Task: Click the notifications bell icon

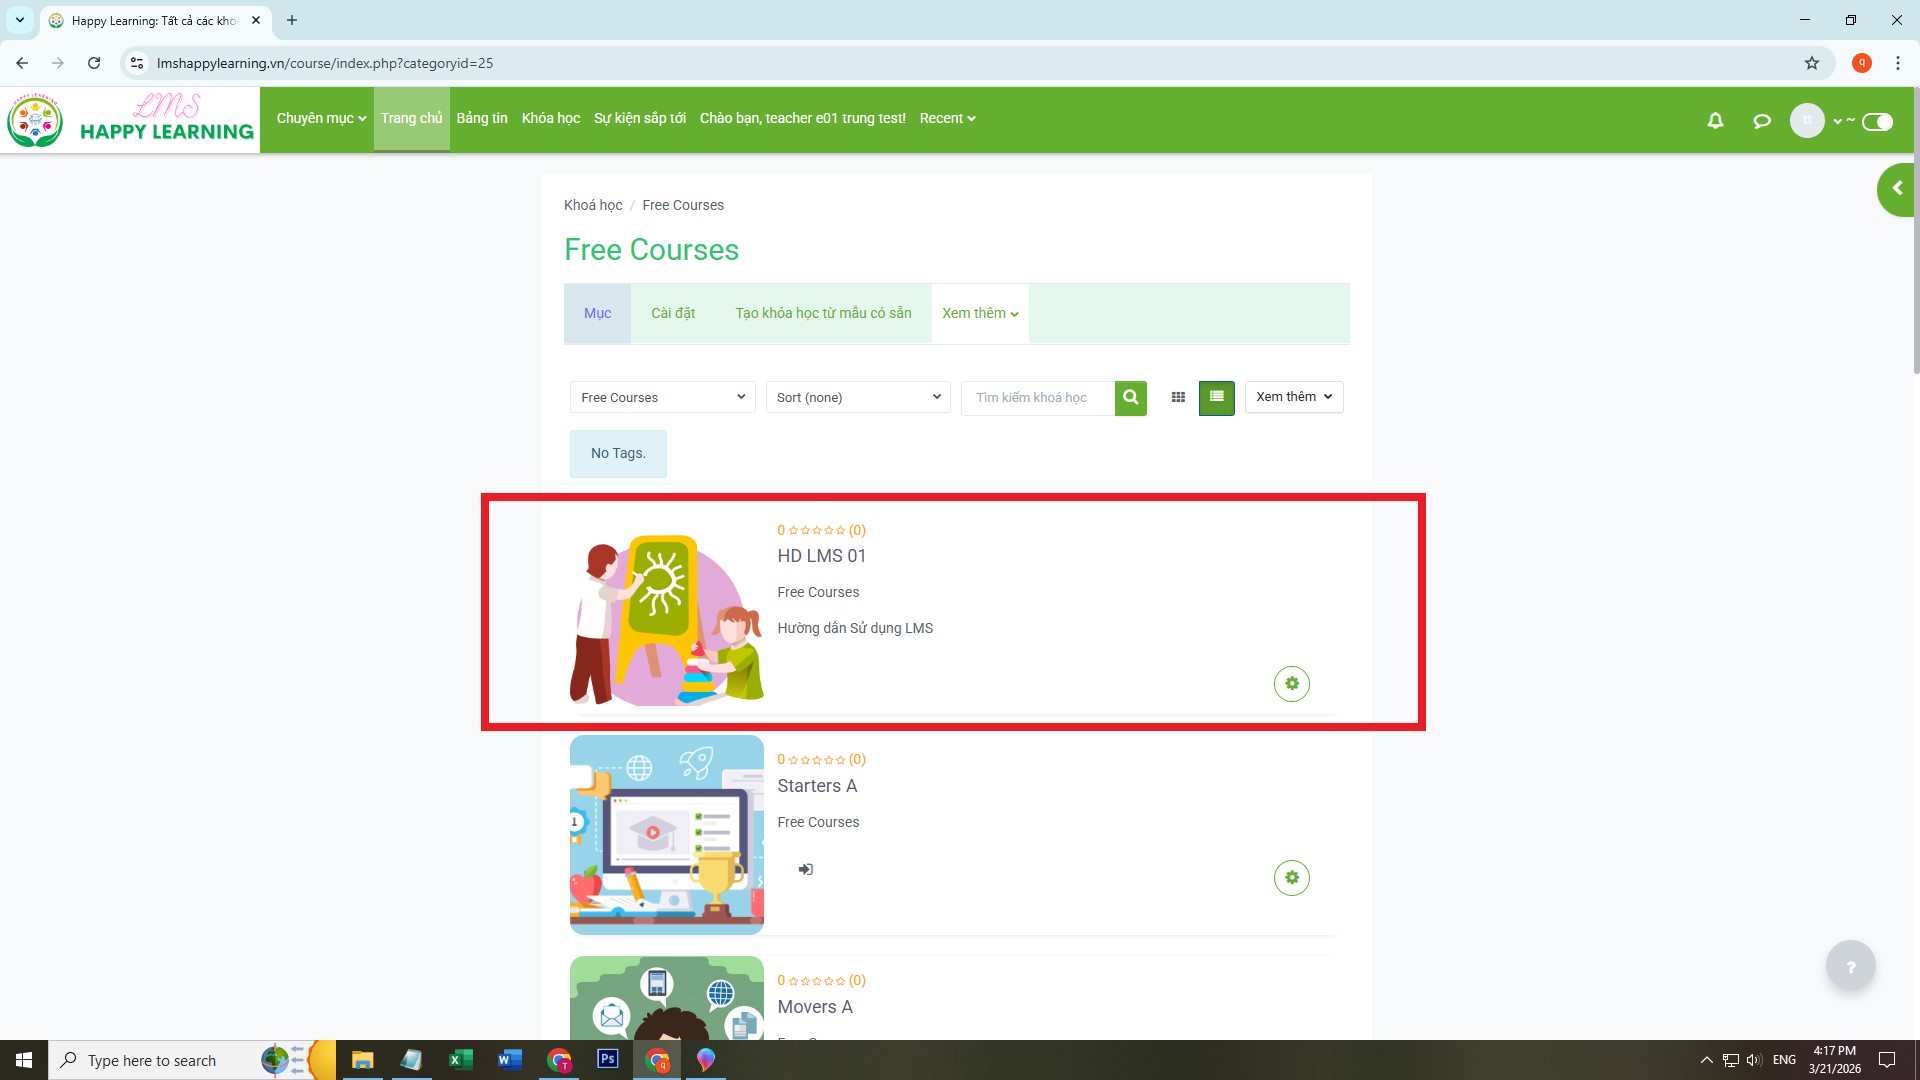Action: pyautogui.click(x=1715, y=121)
